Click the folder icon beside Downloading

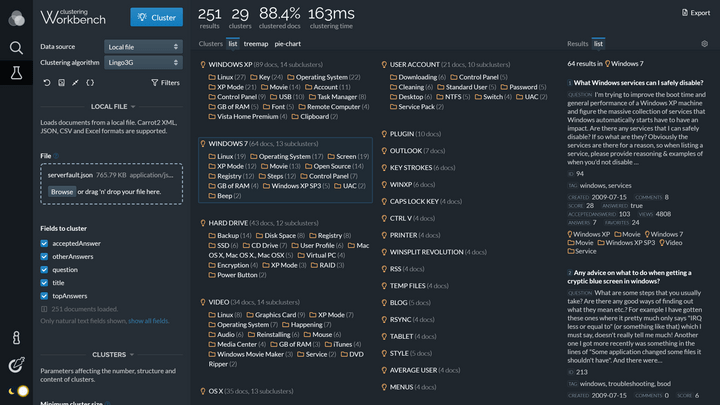[393, 77]
